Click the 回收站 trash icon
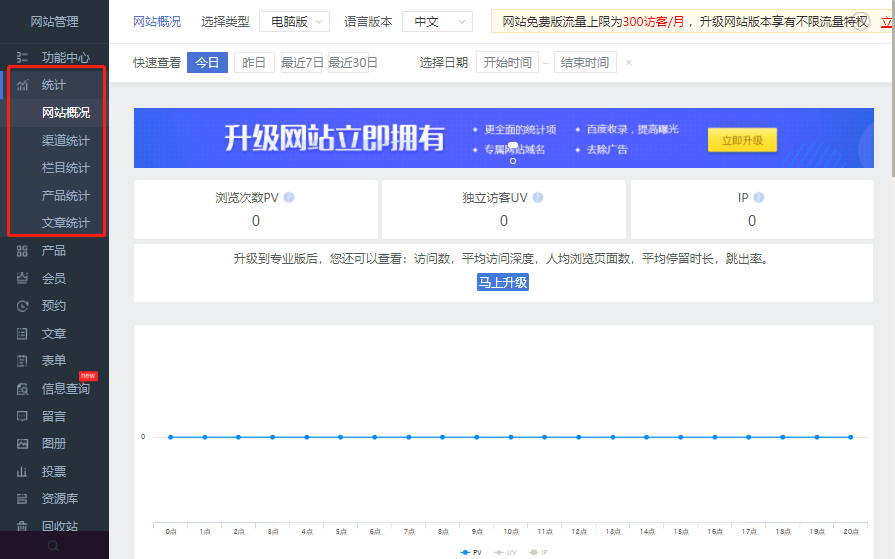Viewport: 895px width, 559px height. click(x=22, y=526)
